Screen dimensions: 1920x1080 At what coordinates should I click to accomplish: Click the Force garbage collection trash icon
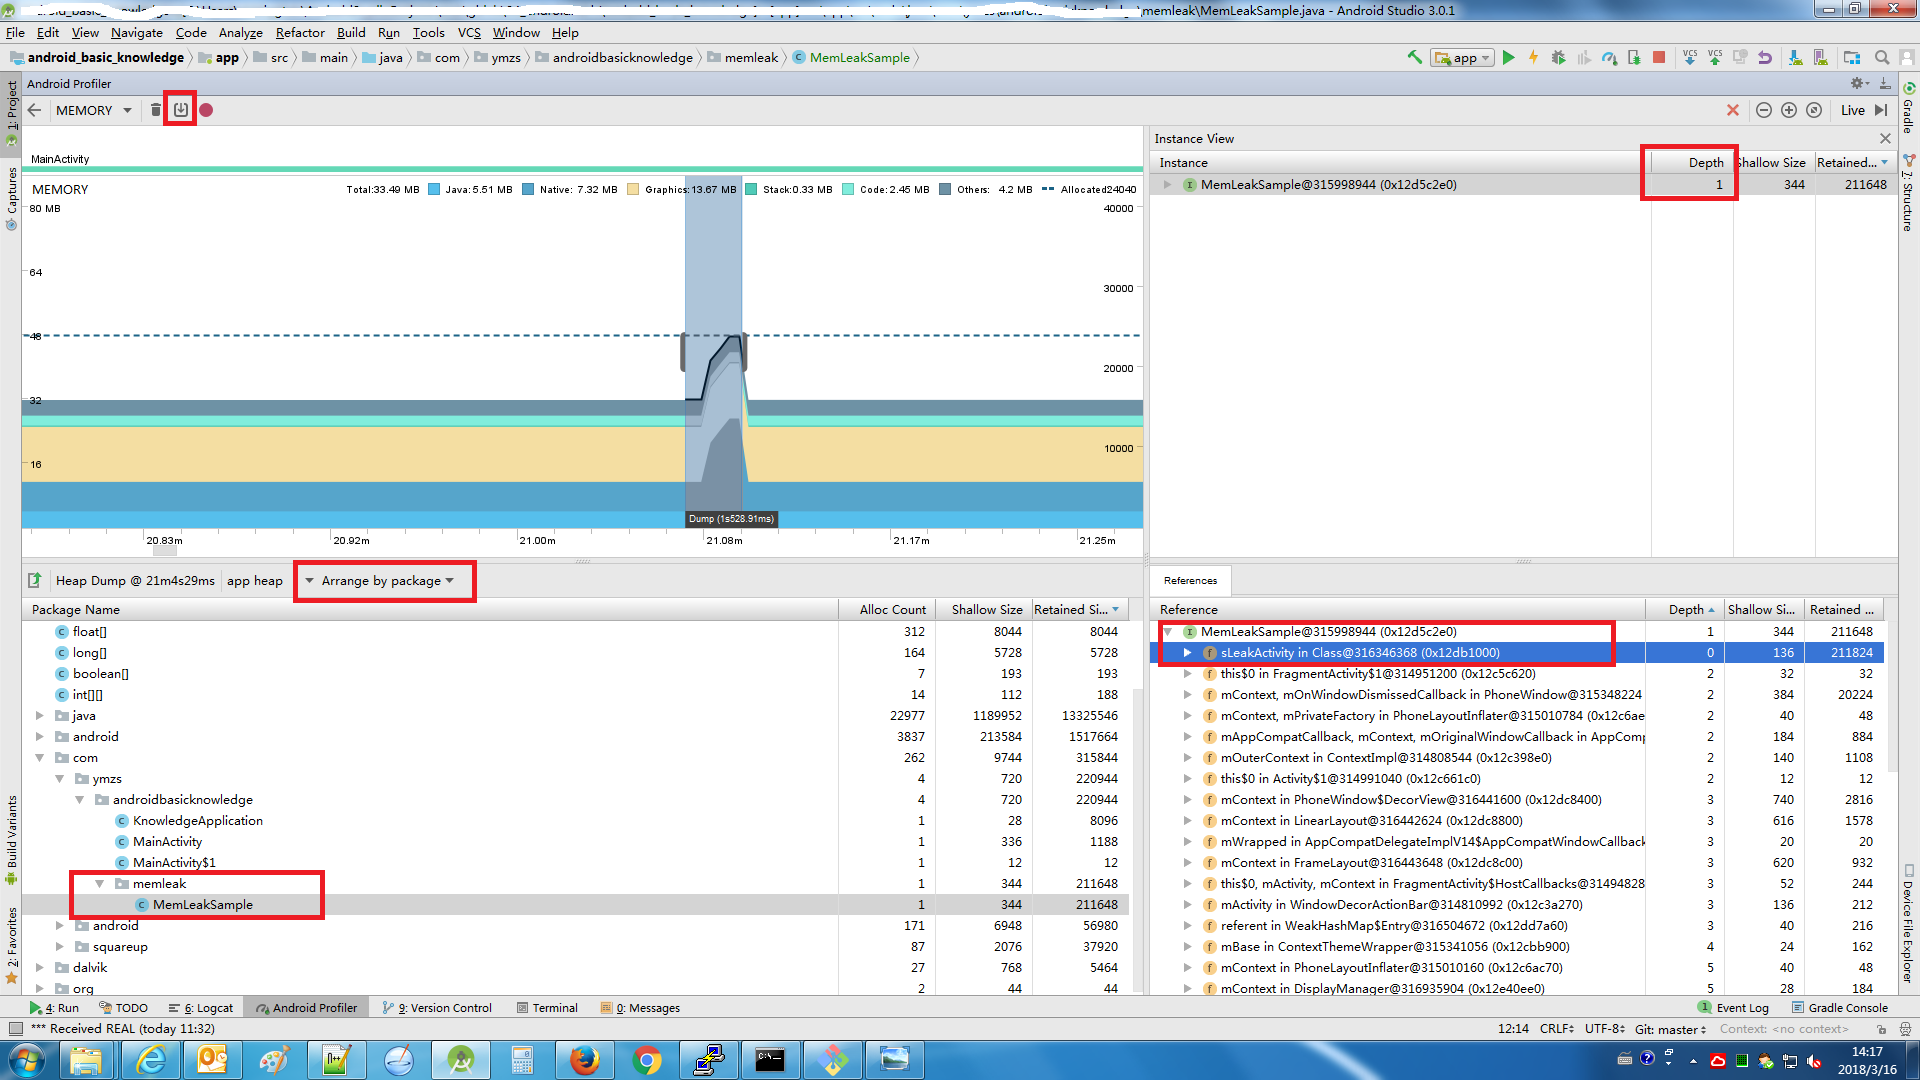156,110
